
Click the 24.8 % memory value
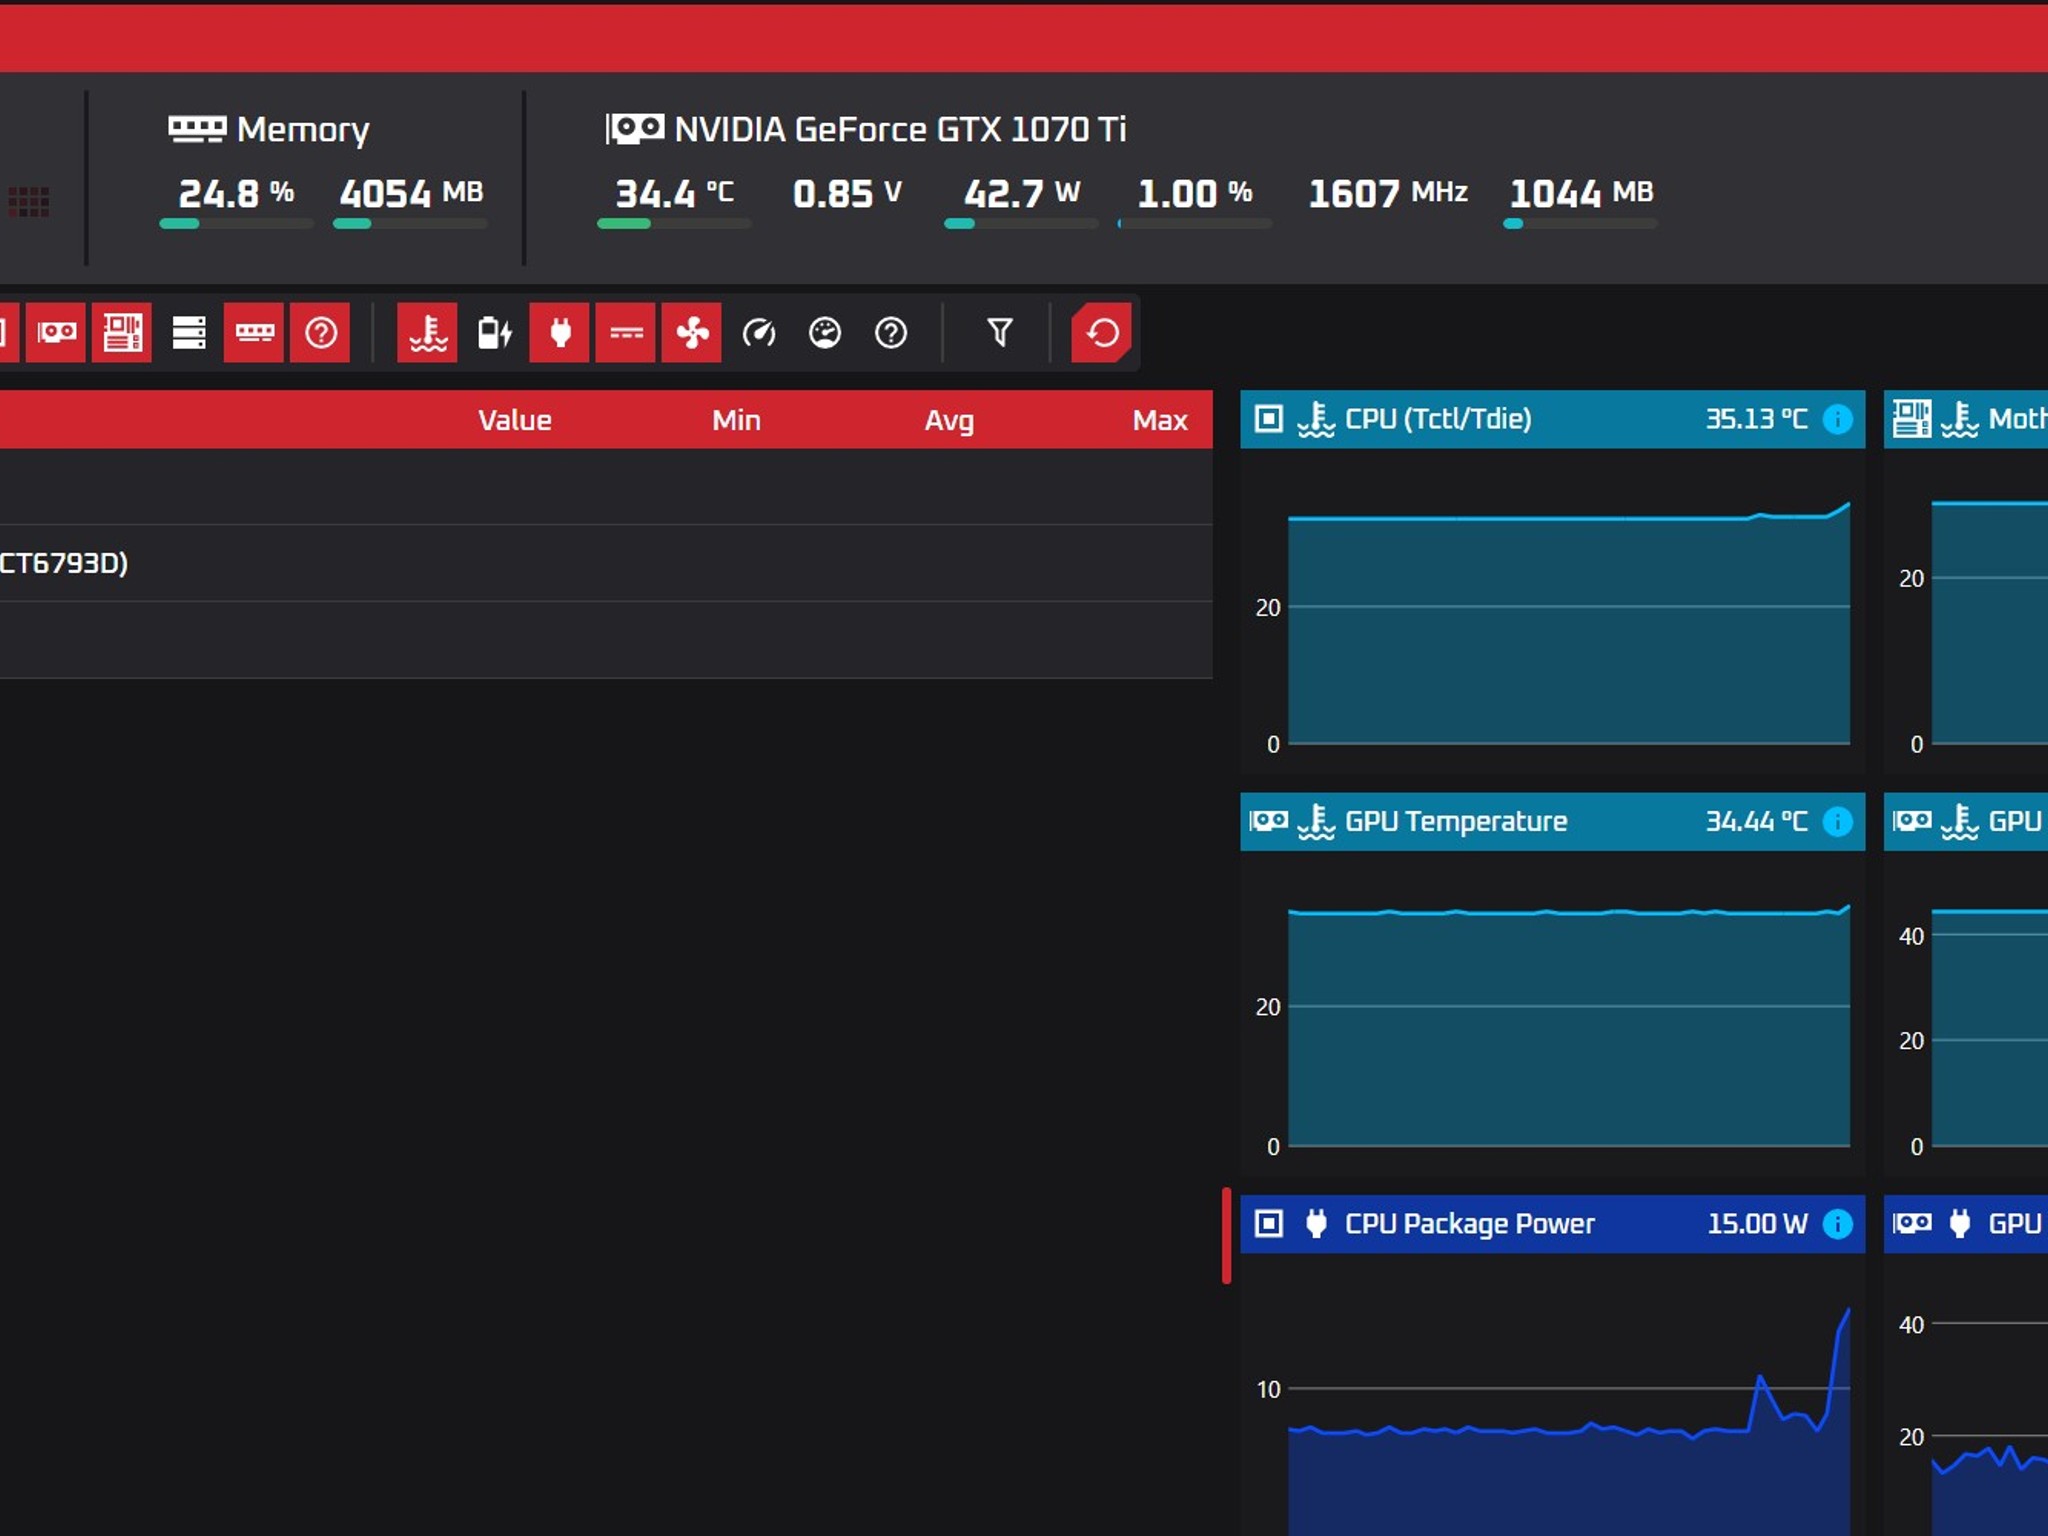pos(236,193)
